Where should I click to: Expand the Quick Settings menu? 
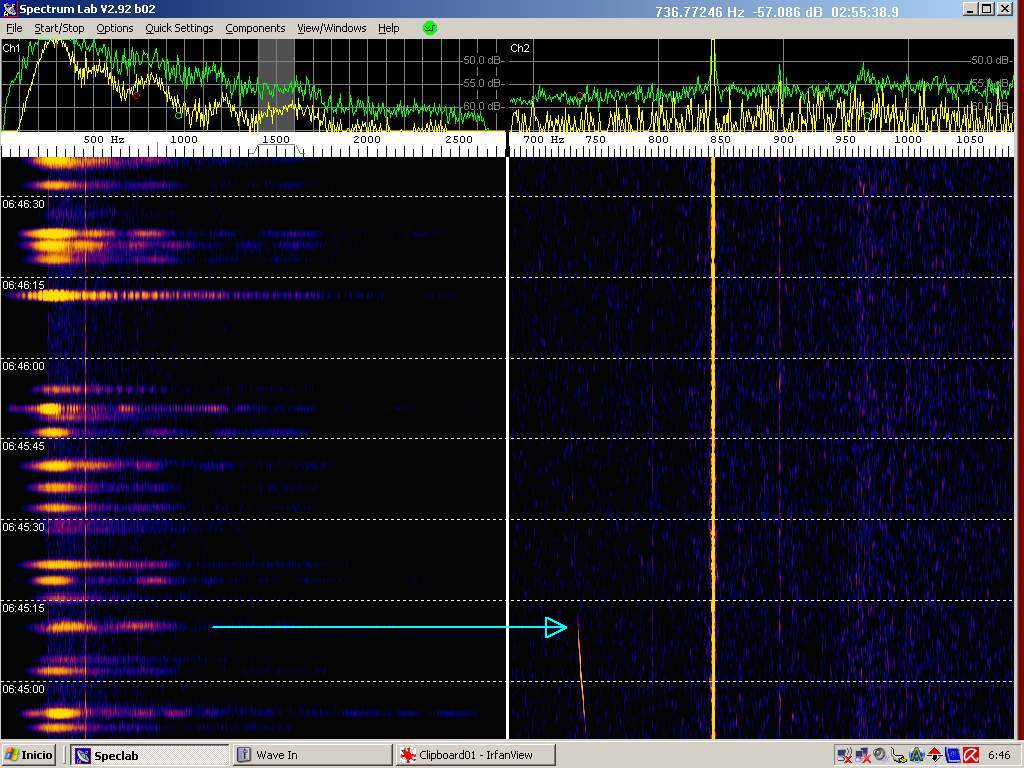(179, 28)
